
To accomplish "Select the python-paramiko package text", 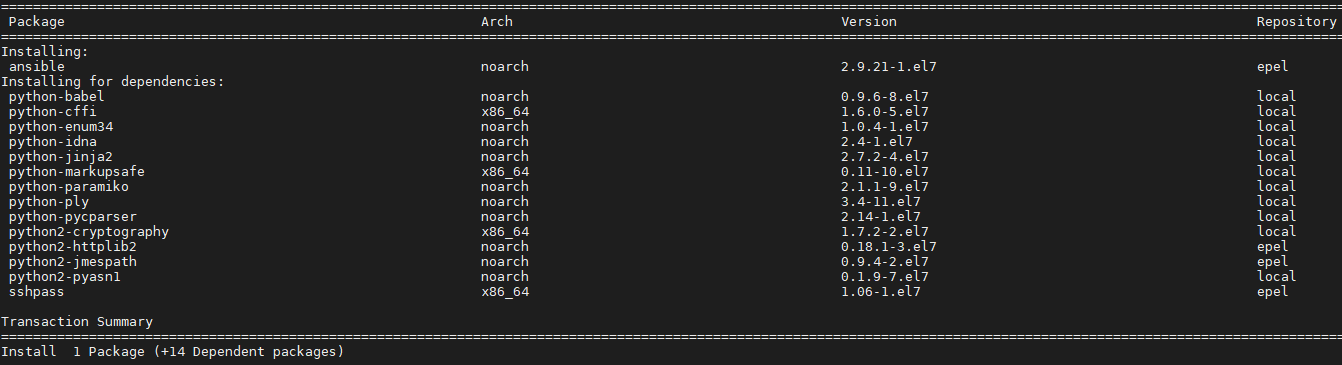I will point(69,187).
